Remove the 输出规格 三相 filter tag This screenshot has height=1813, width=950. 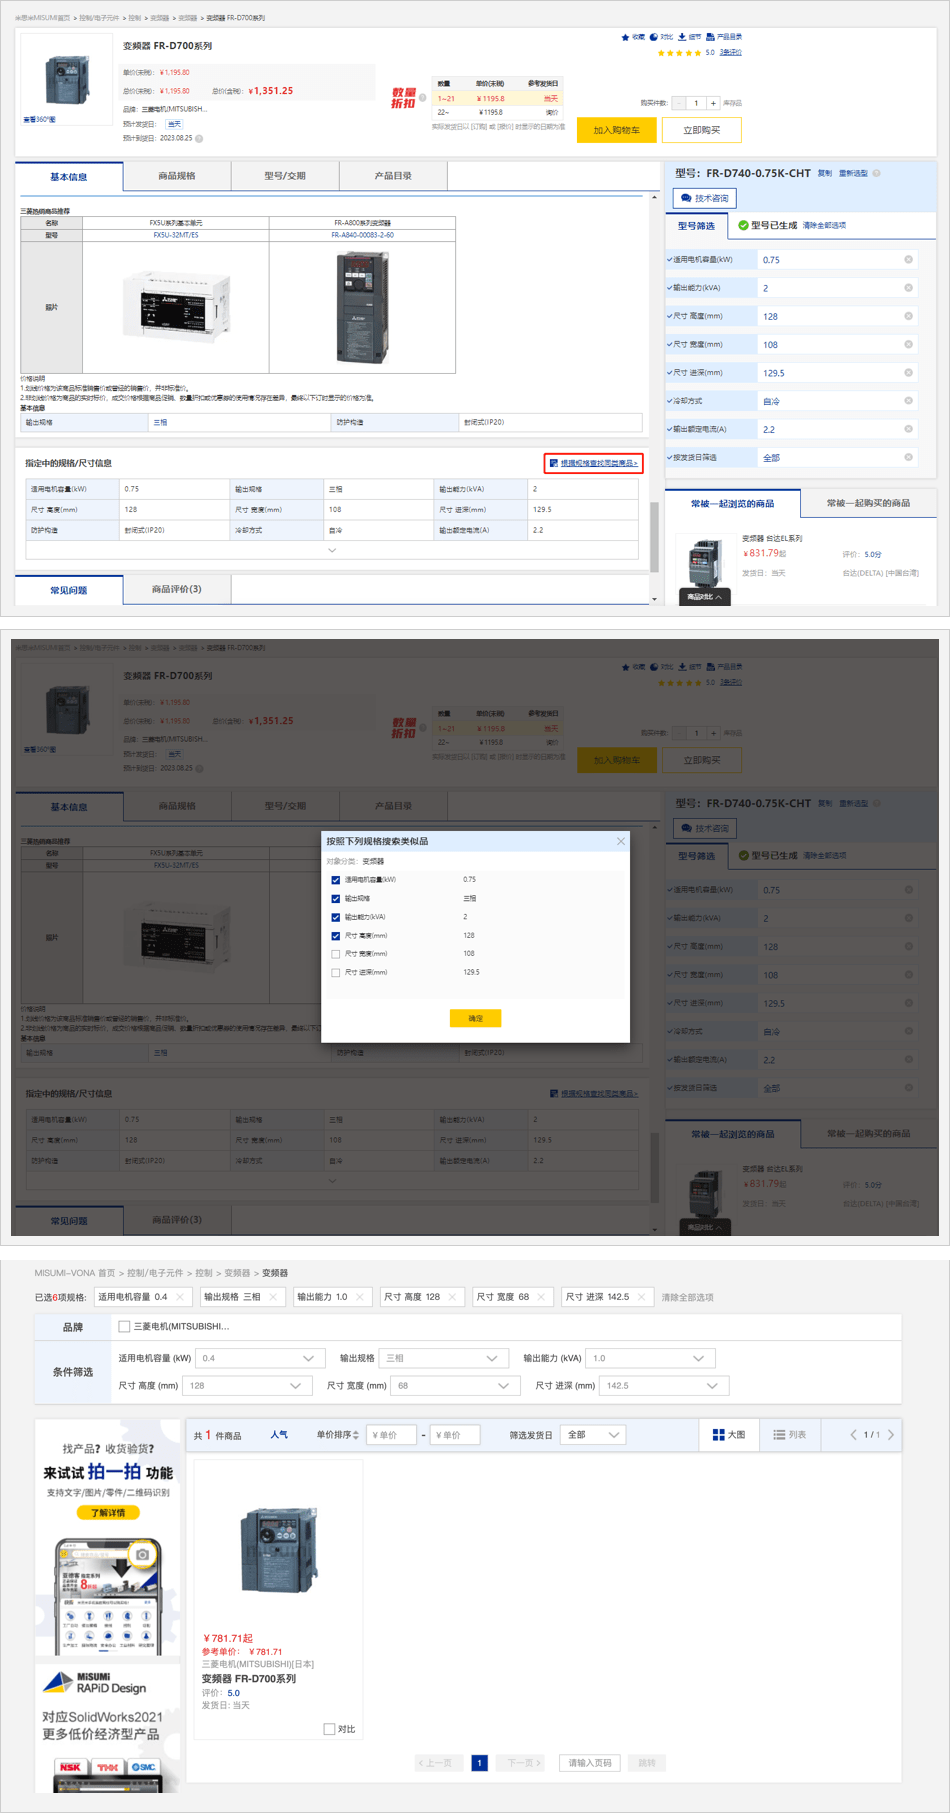(x=273, y=1297)
